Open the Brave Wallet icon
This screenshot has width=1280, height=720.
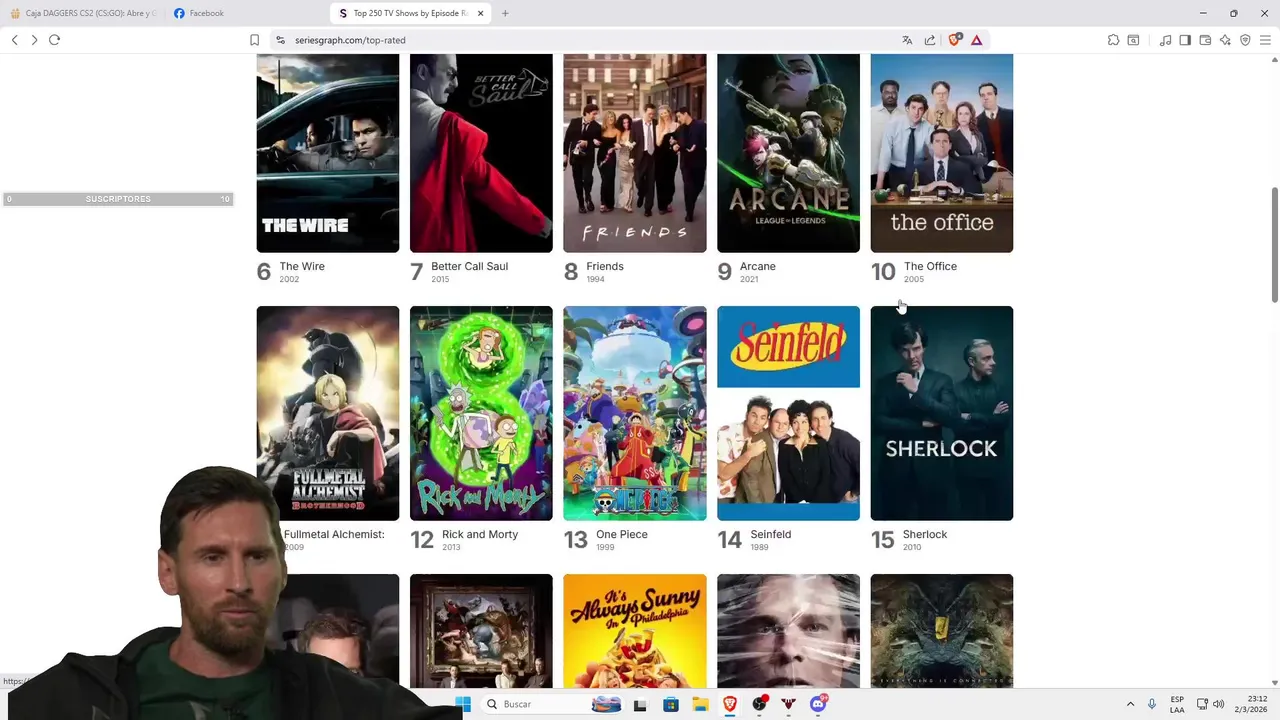pos(1205,40)
